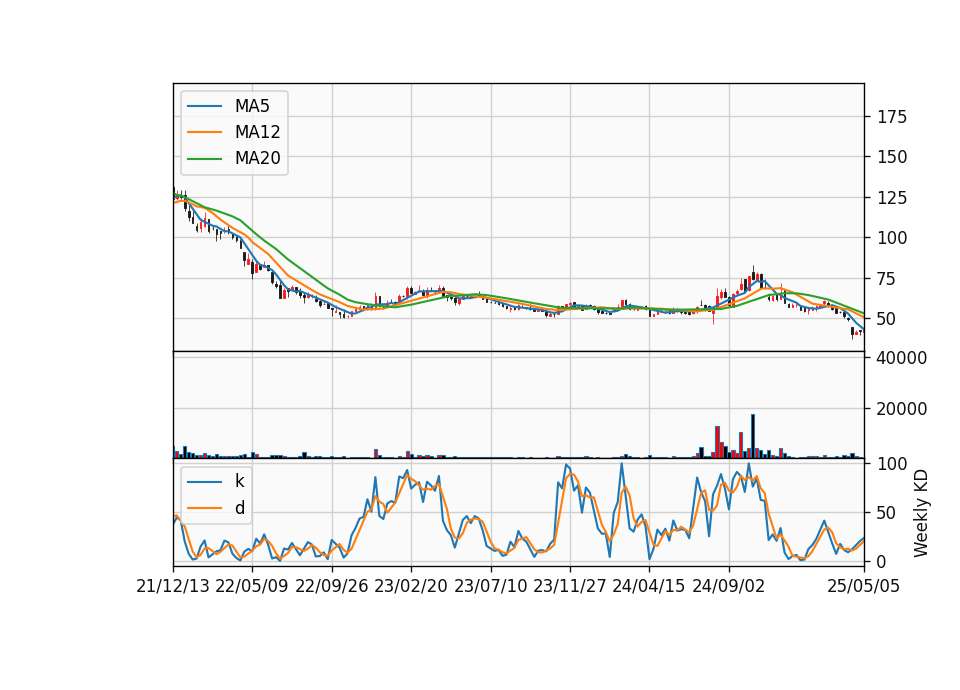
Task: Click the 25/05/05 date axis label
Action: 864,586
